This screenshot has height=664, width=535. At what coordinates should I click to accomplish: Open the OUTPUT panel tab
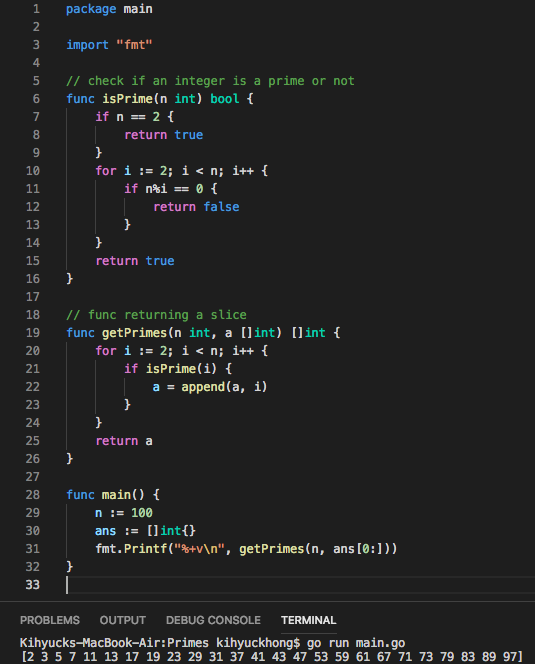point(122,620)
